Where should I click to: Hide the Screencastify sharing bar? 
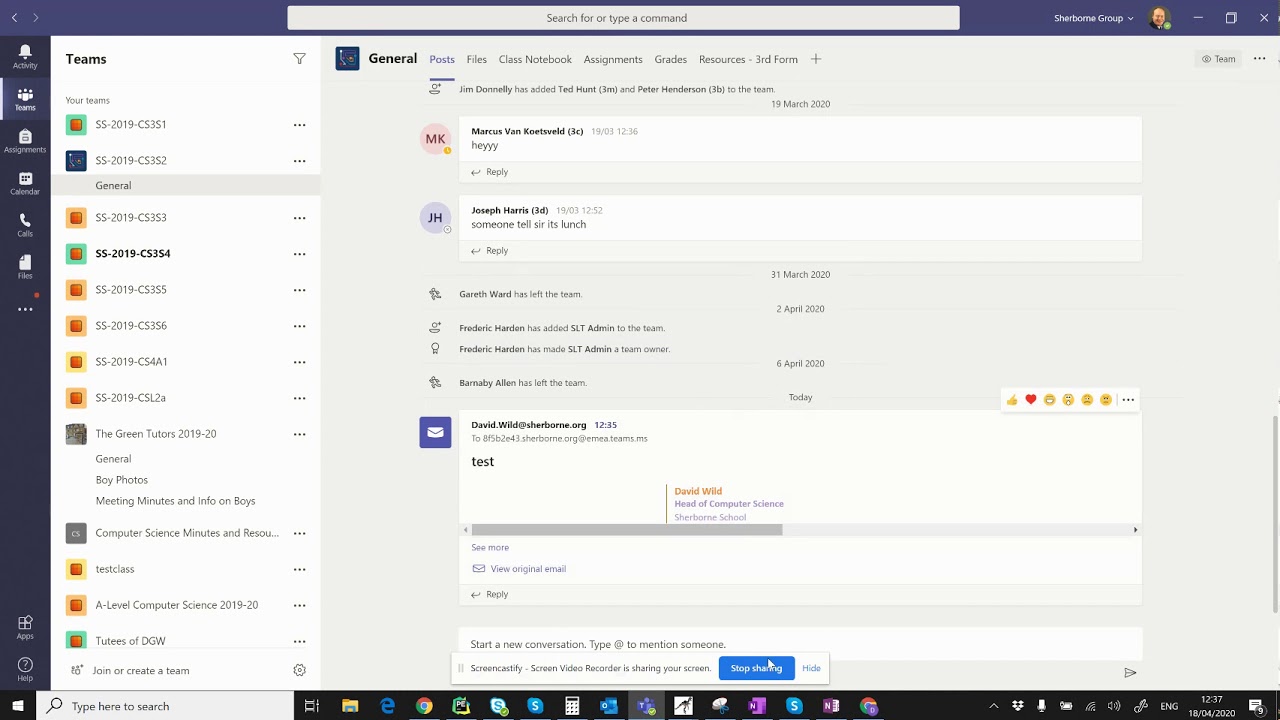[x=811, y=668]
